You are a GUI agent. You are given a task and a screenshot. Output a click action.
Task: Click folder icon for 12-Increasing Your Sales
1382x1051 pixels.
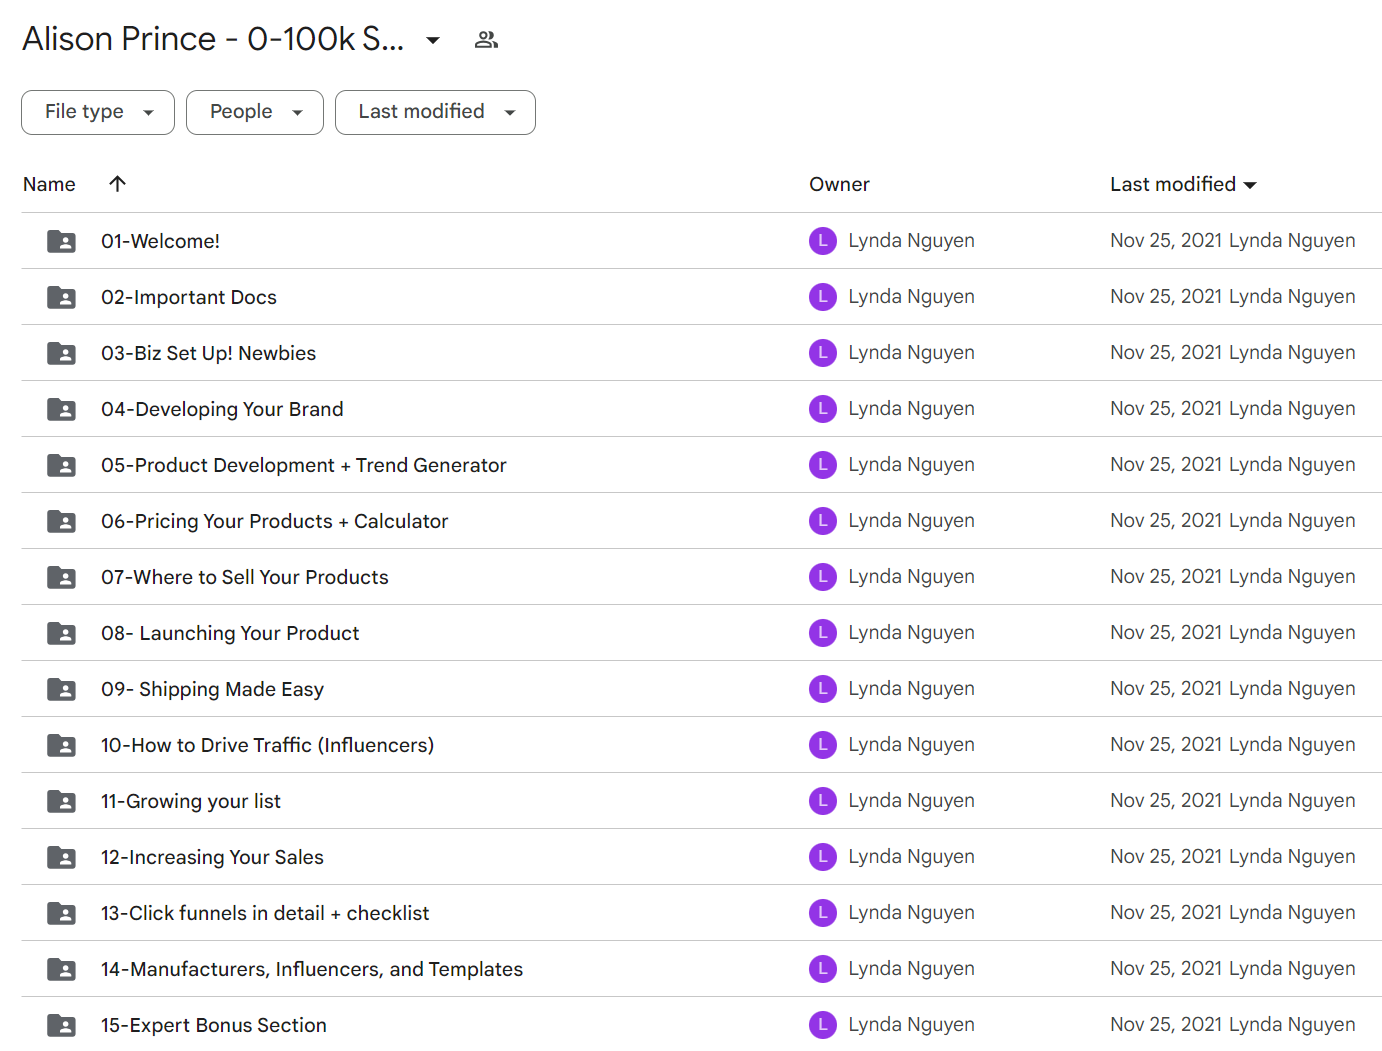[x=61, y=857]
